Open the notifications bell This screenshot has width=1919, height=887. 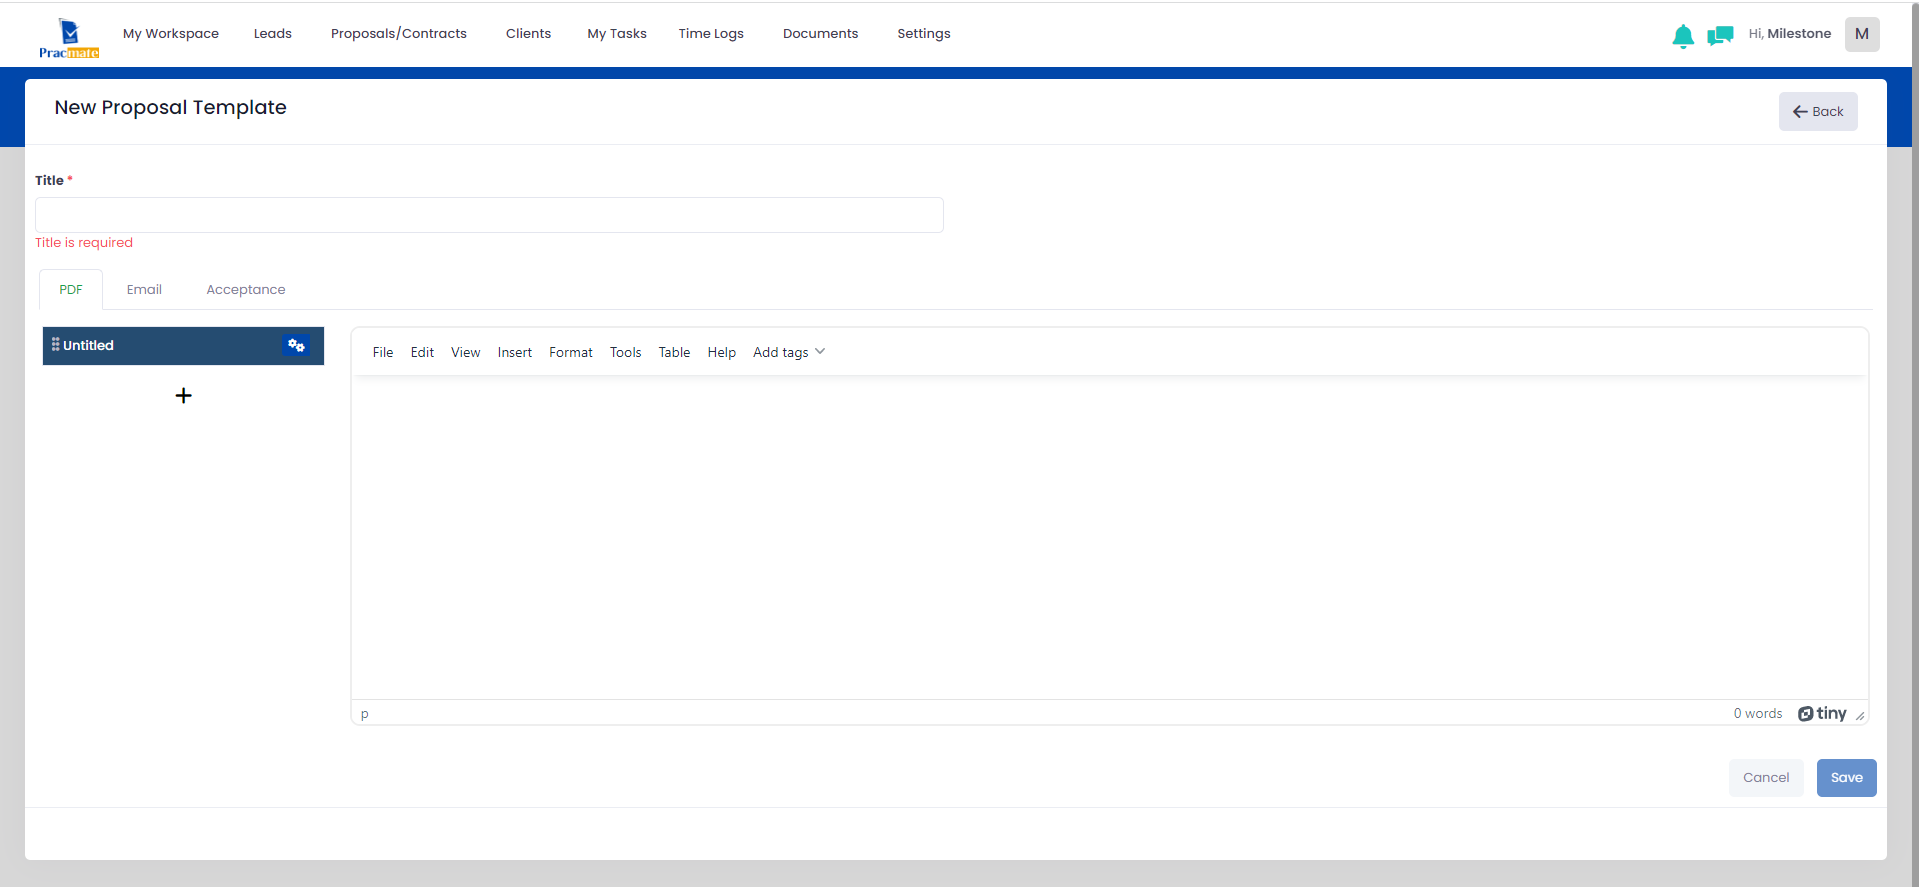click(1683, 36)
